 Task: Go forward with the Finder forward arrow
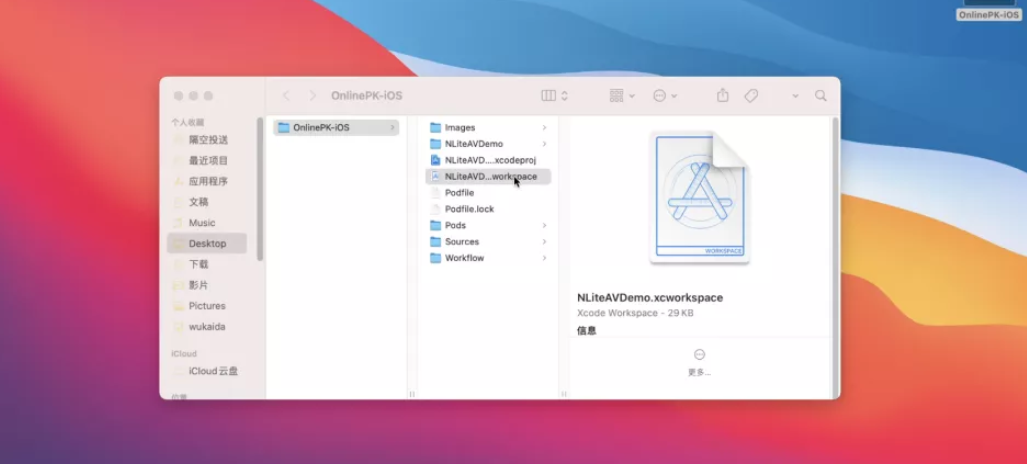pyautogui.click(x=312, y=96)
